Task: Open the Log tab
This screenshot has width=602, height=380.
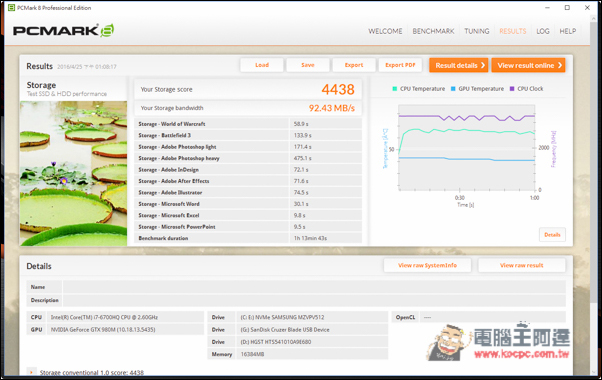Action: (543, 31)
